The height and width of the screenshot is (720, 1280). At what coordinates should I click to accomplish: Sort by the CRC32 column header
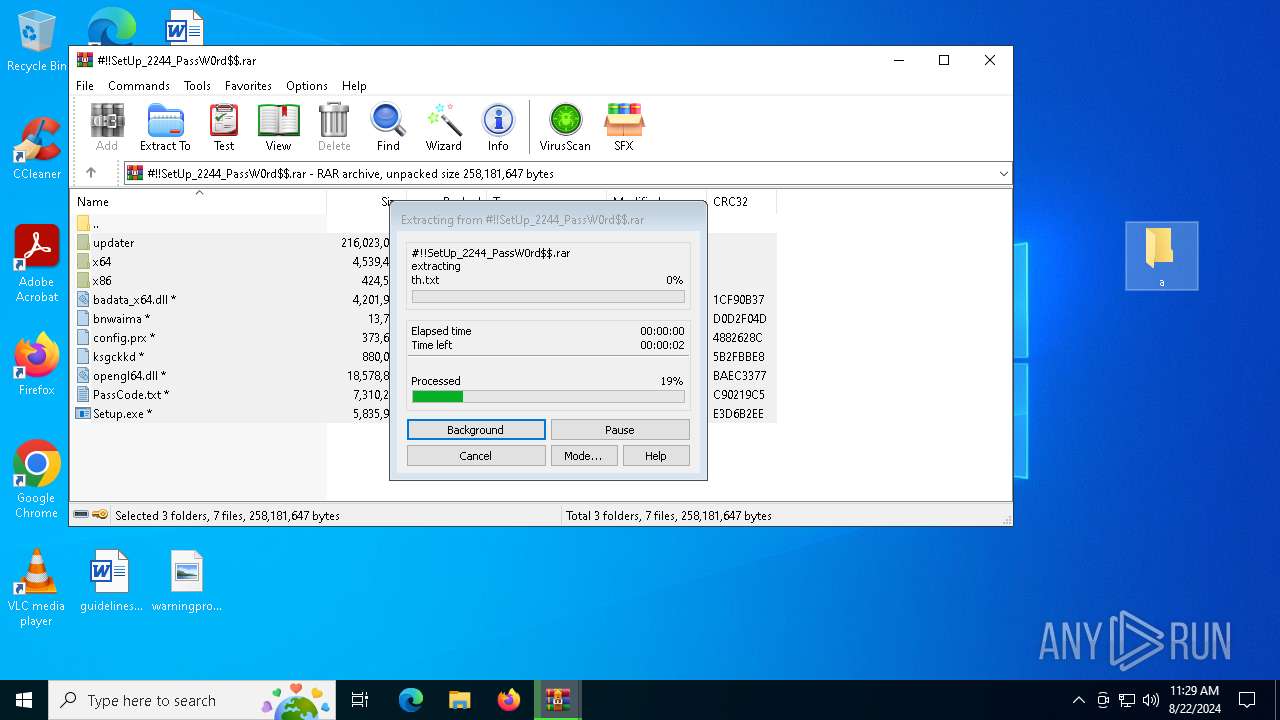coord(740,202)
